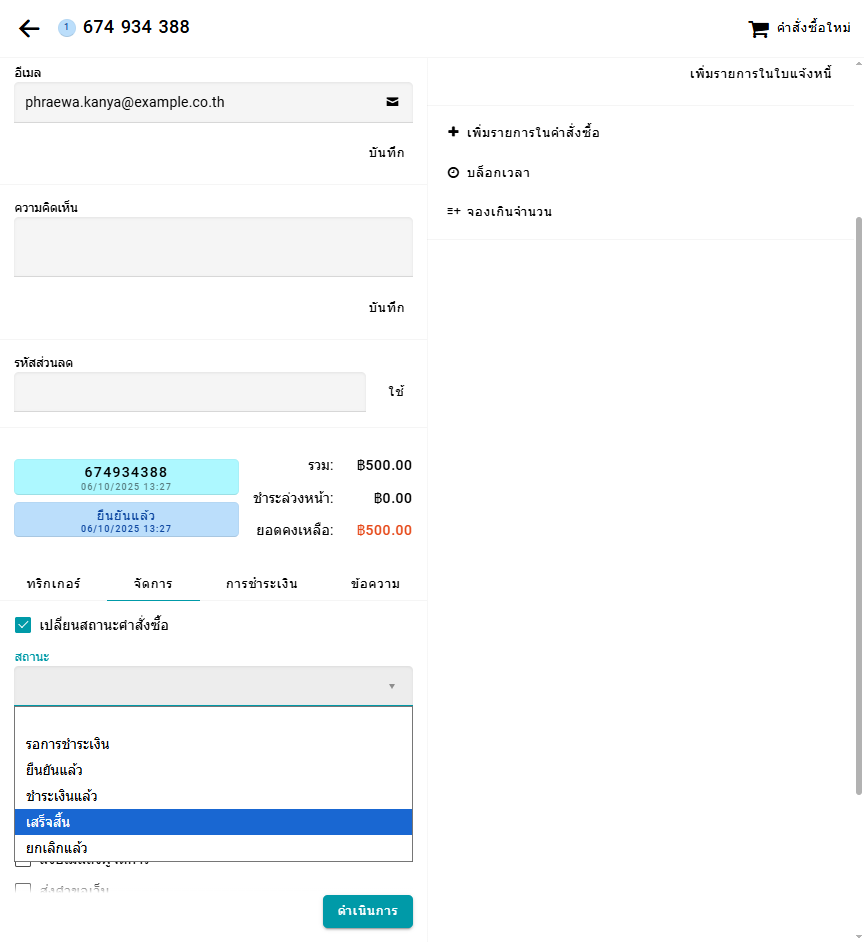Collapse the สถานะ dropdown via its arrow

tap(392, 686)
